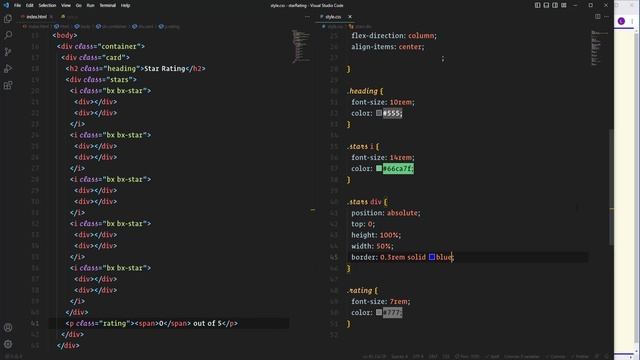Click the 'height: 100%;' declaration
640x360 pixels.
point(376,235)
